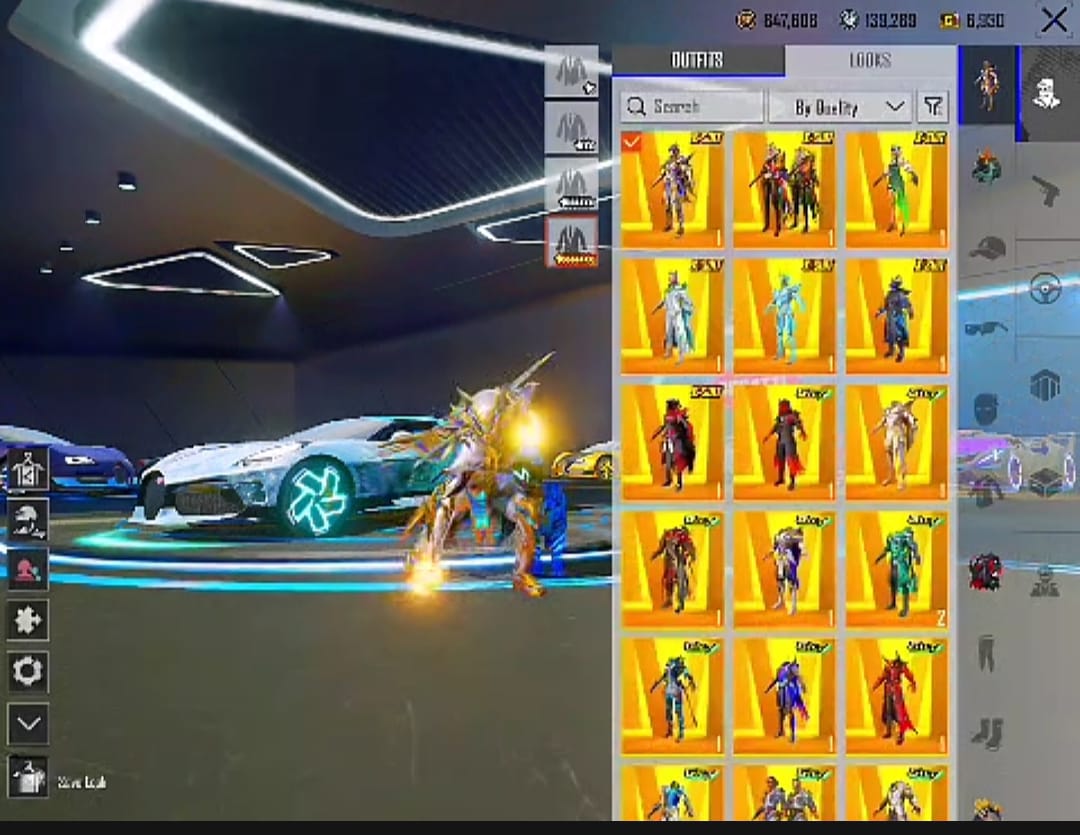Open the red black jacket category icon
The width and height of the screenshot is (1080, 835).
[x=986, y=572]
